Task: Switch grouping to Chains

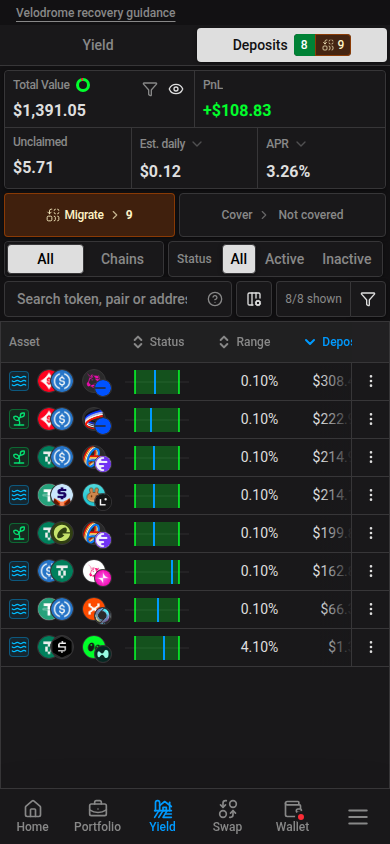Action: 123,259
